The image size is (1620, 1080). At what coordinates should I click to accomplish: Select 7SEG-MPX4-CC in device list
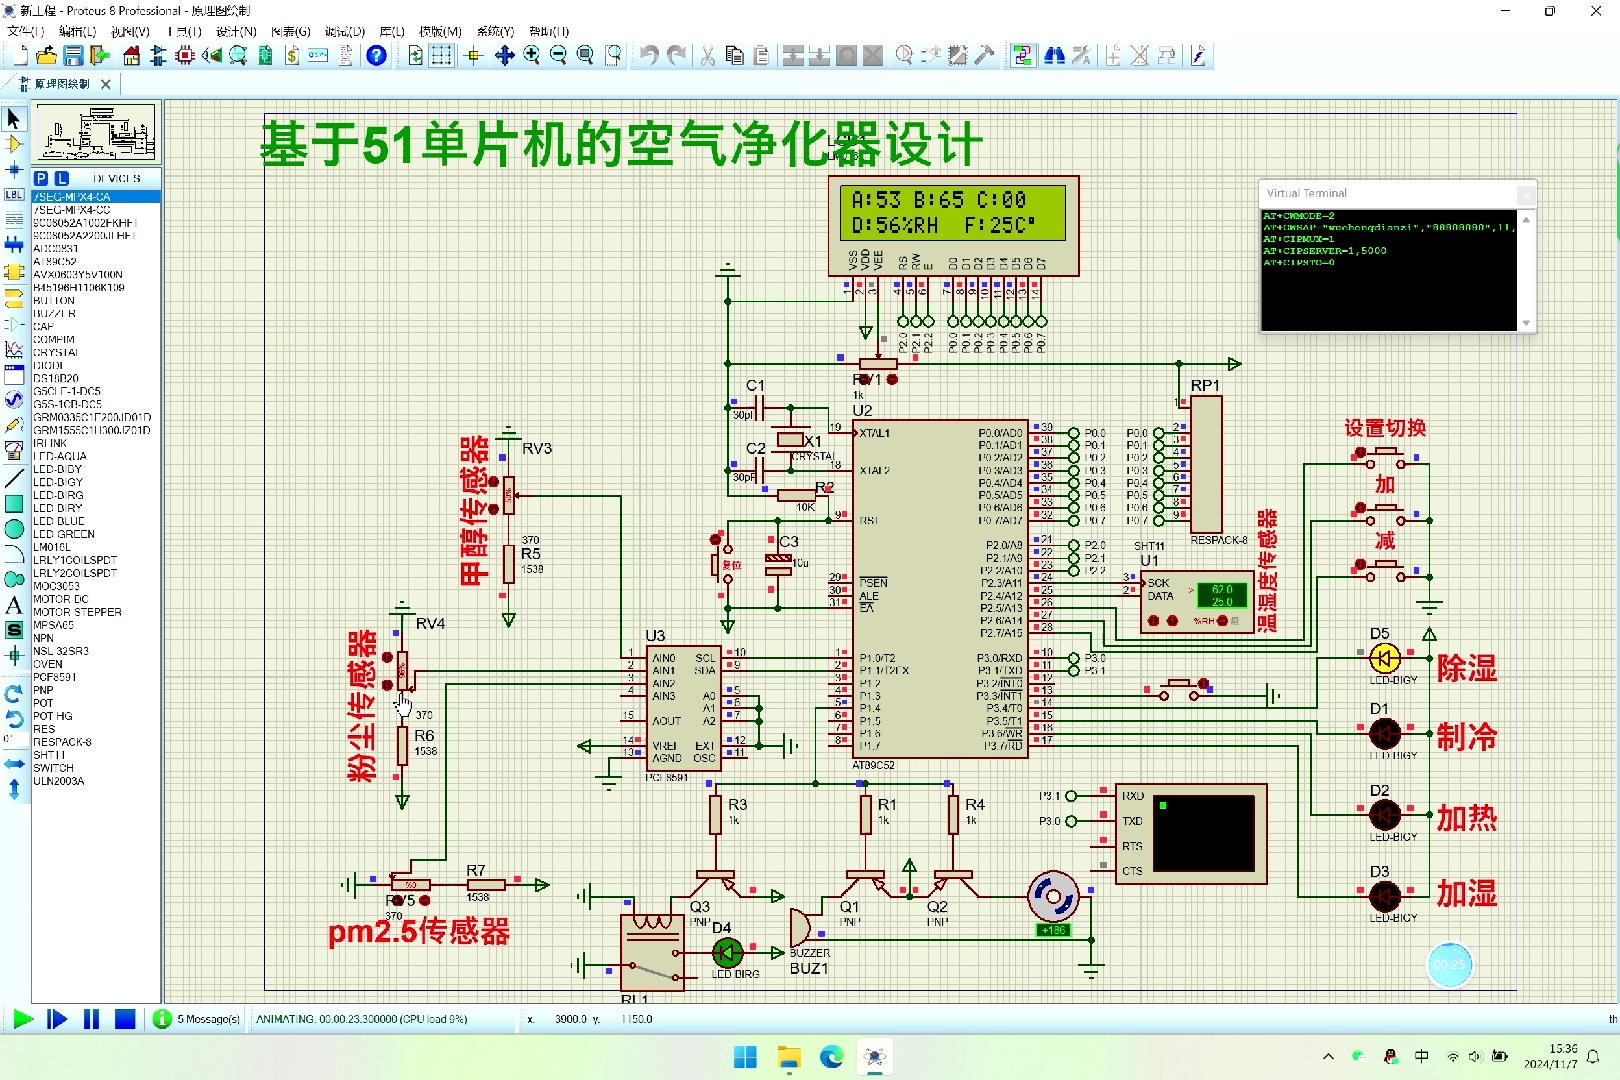pos(95,210)
